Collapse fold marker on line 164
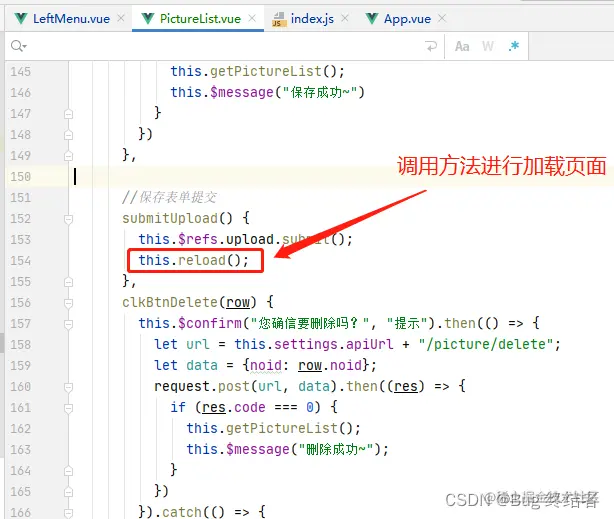Image resolution: width=614 pixels, height=519 pixels. coord(69,471)
